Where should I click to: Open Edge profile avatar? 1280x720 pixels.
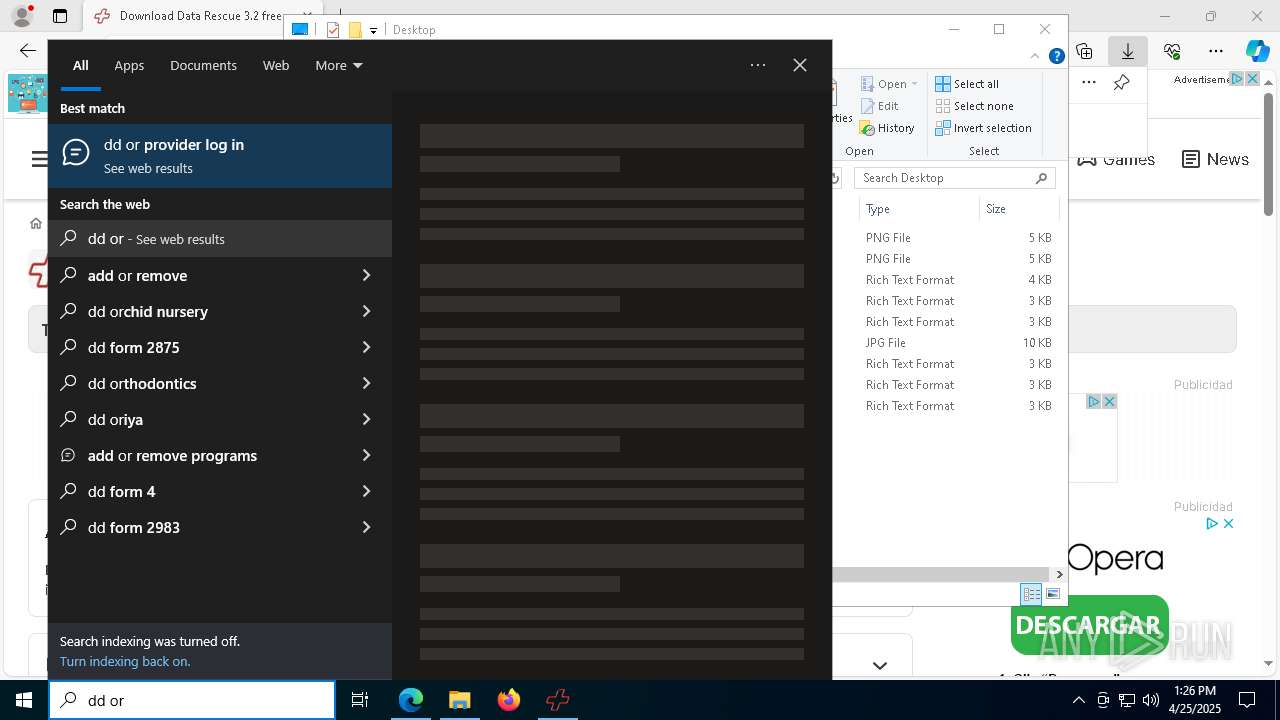click(x=21, y=16)
